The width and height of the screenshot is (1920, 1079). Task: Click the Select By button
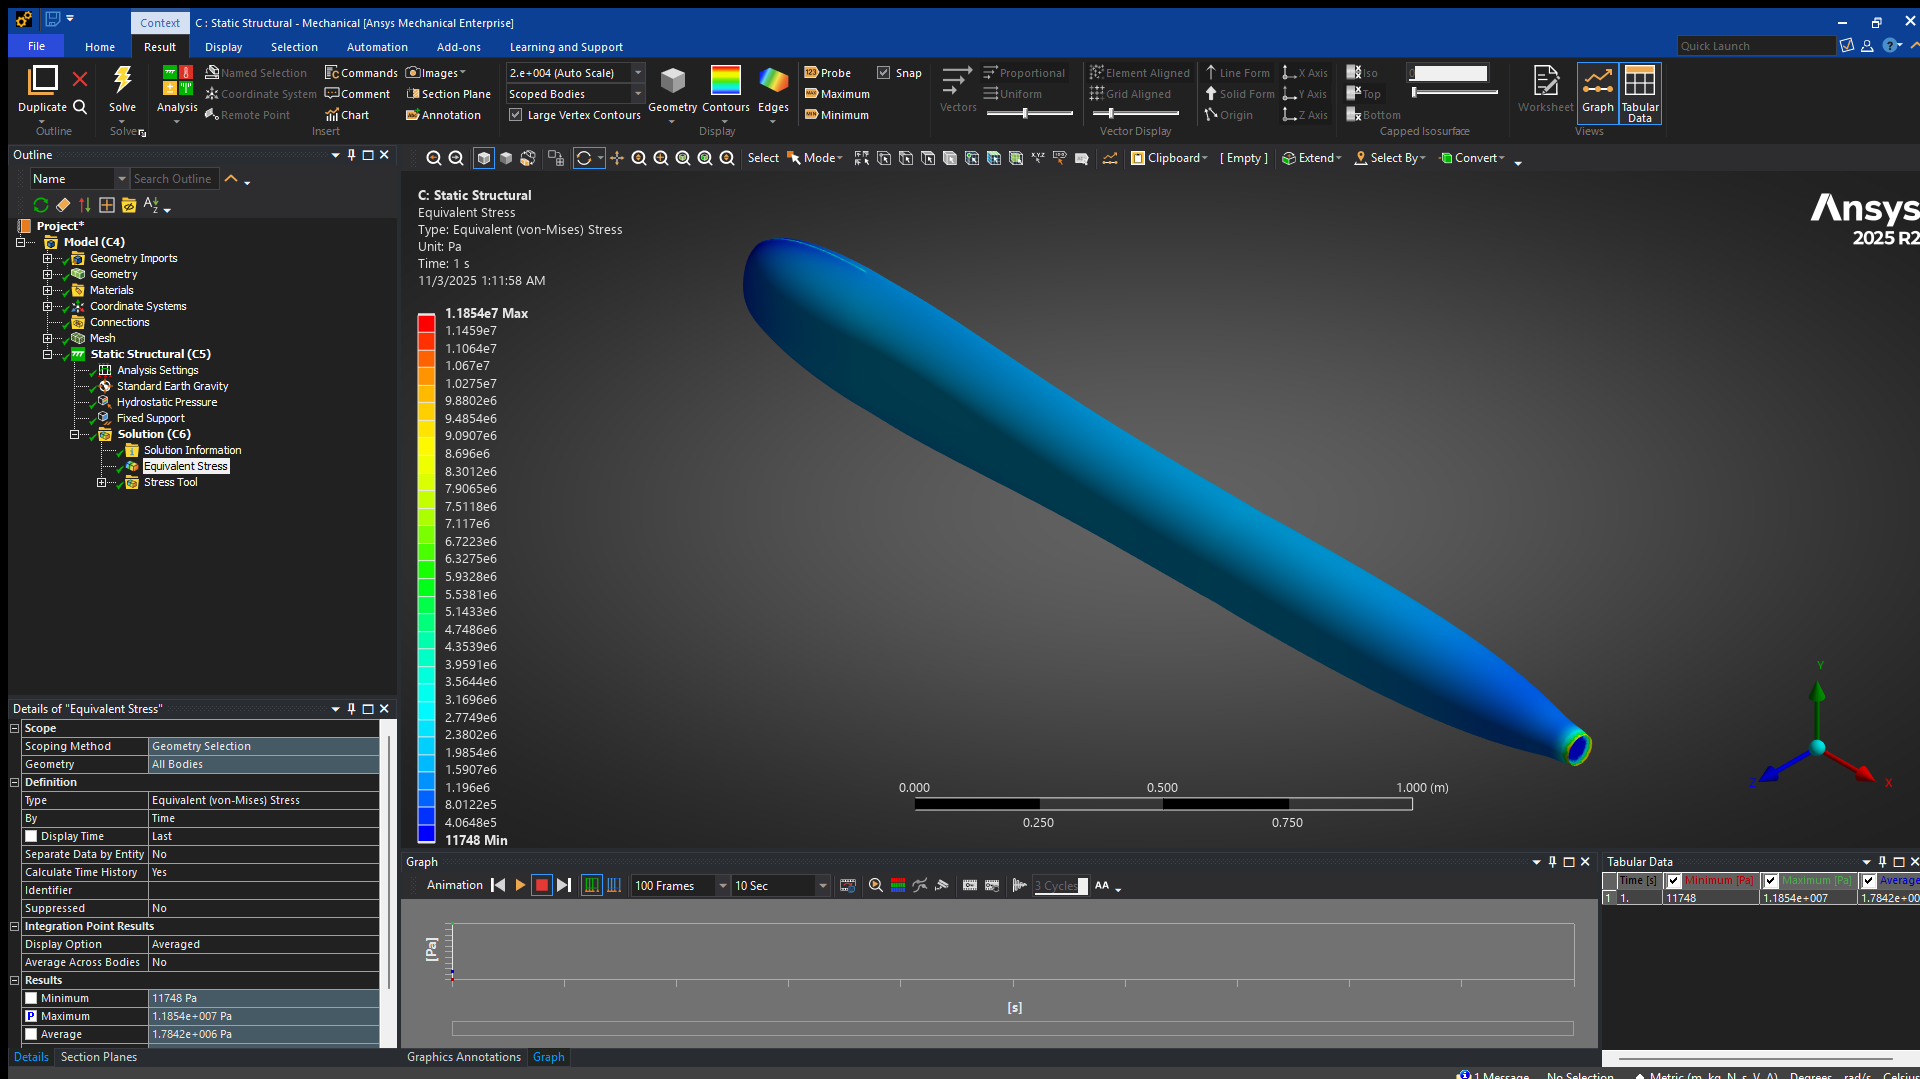coord(1389,157)
